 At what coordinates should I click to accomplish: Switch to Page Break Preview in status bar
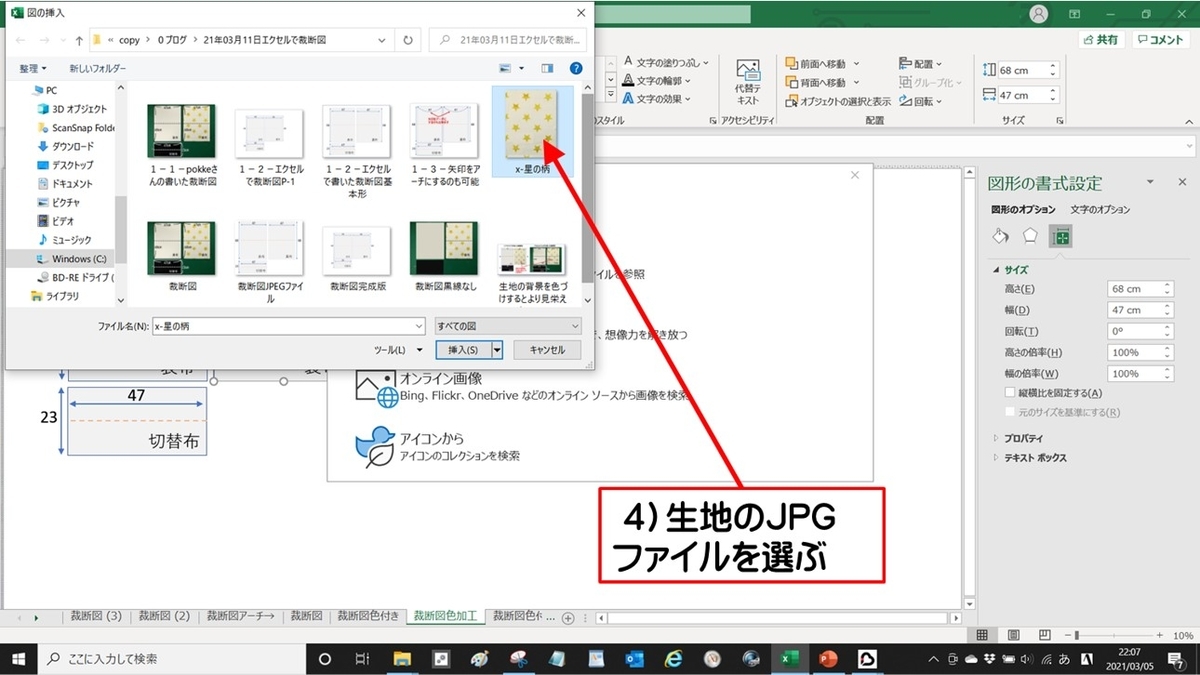[1043, 635]
